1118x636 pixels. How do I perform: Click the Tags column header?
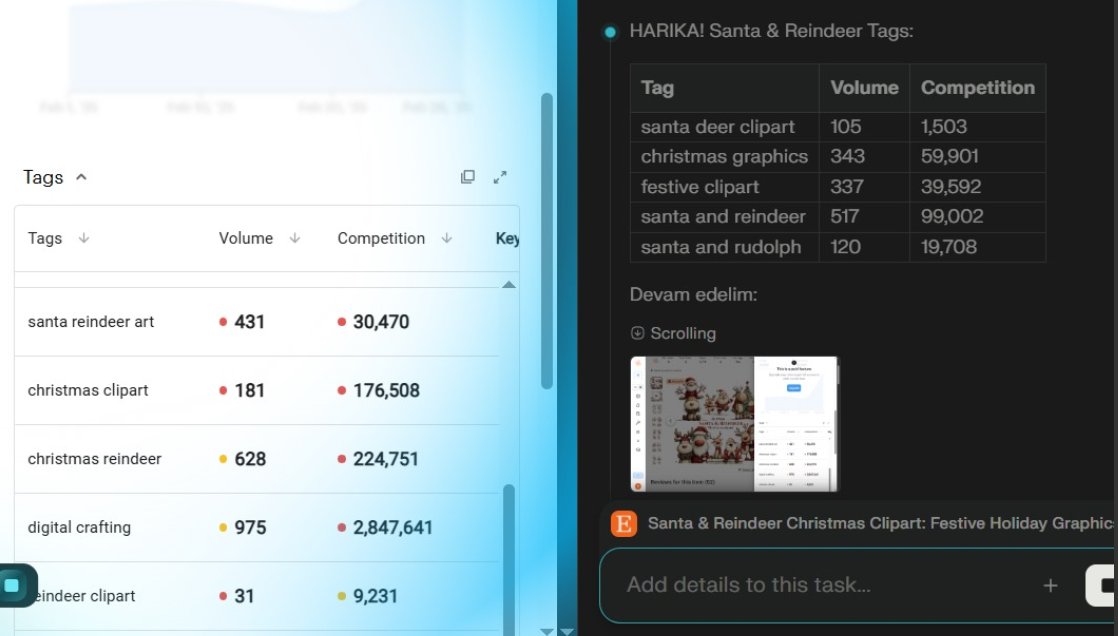click(45, 238)
